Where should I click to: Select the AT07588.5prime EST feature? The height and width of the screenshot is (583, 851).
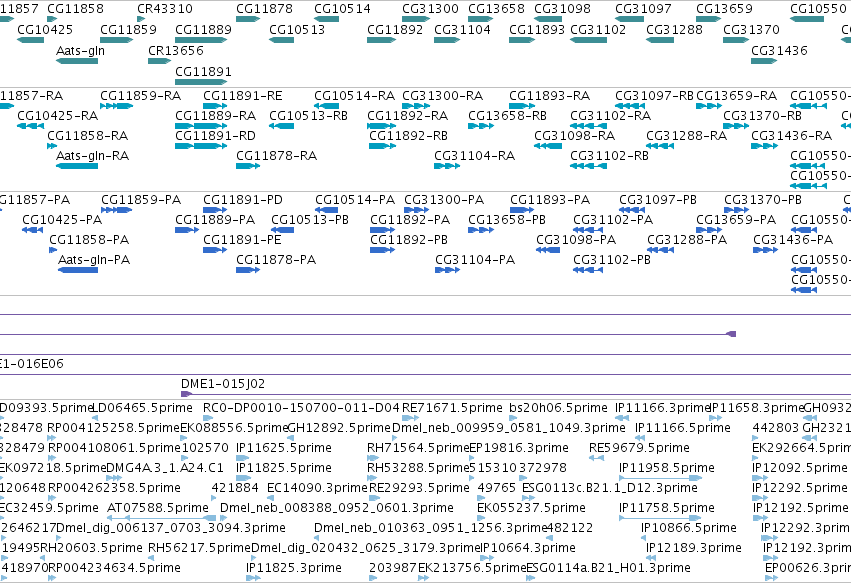(162, 518)
